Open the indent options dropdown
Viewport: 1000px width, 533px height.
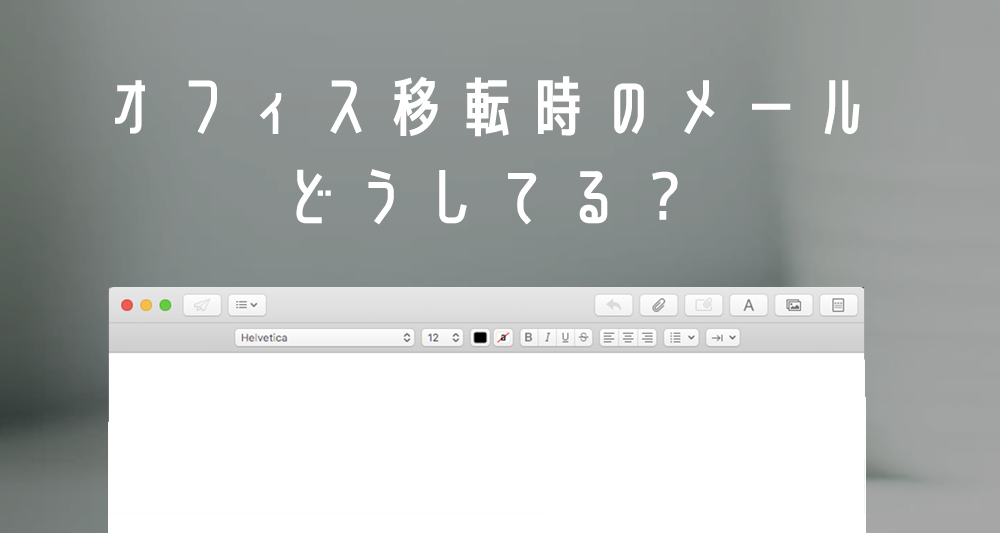coord(723,338)
